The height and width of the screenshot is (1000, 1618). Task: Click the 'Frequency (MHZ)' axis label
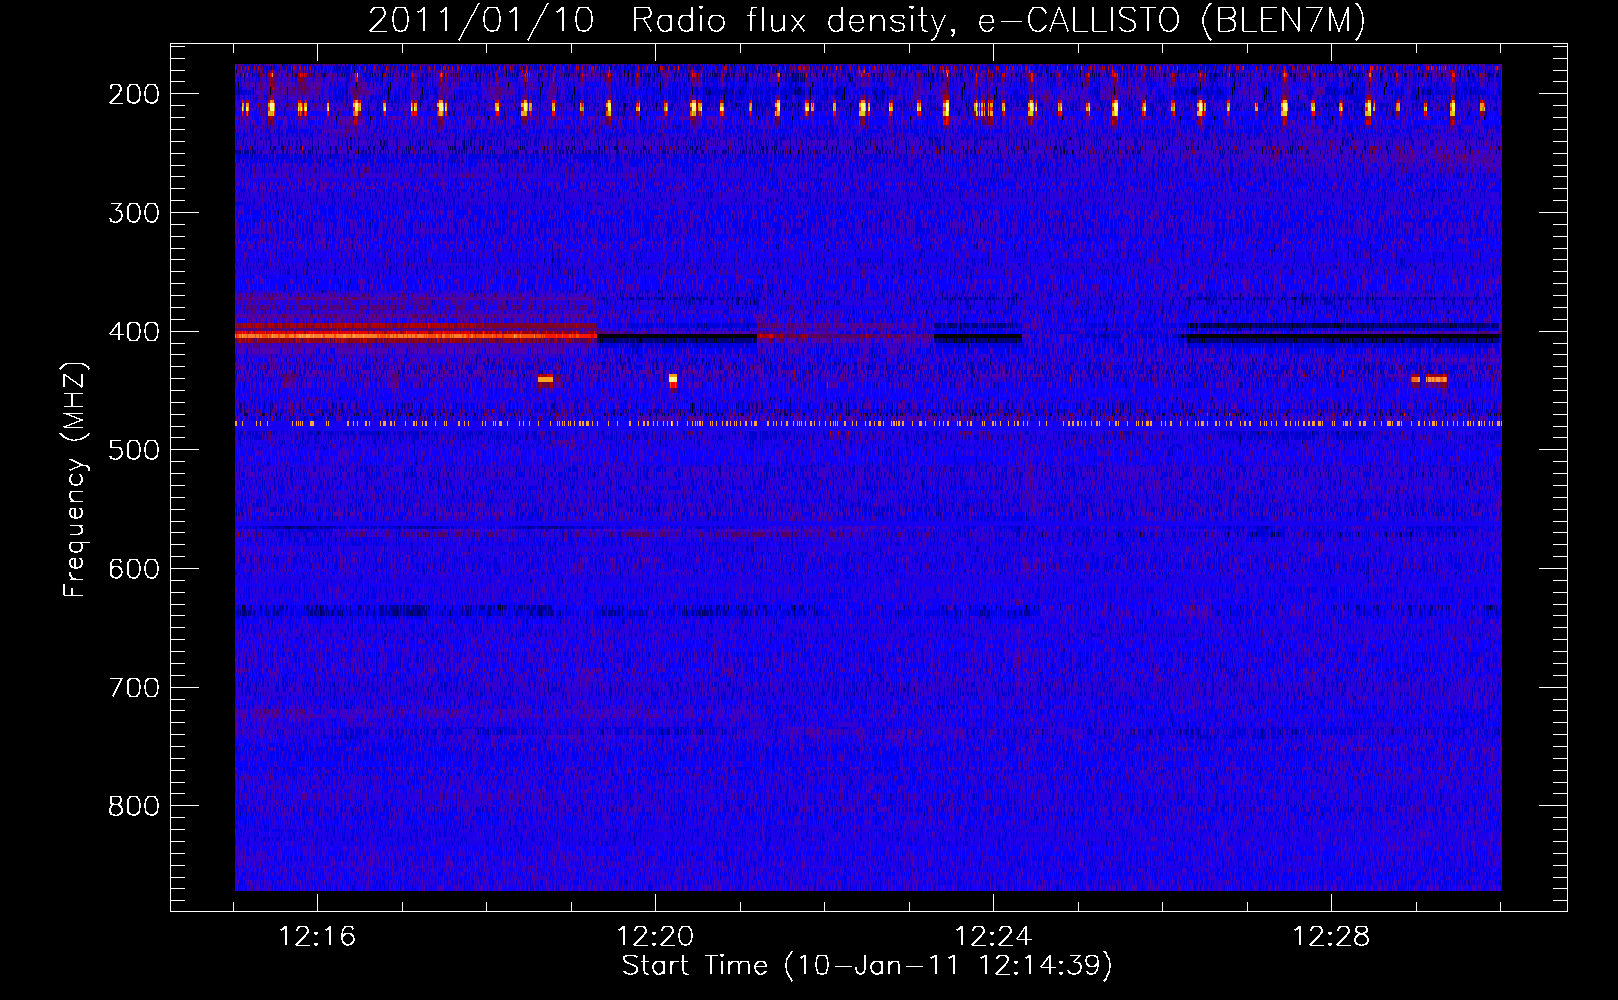[75, 479]
